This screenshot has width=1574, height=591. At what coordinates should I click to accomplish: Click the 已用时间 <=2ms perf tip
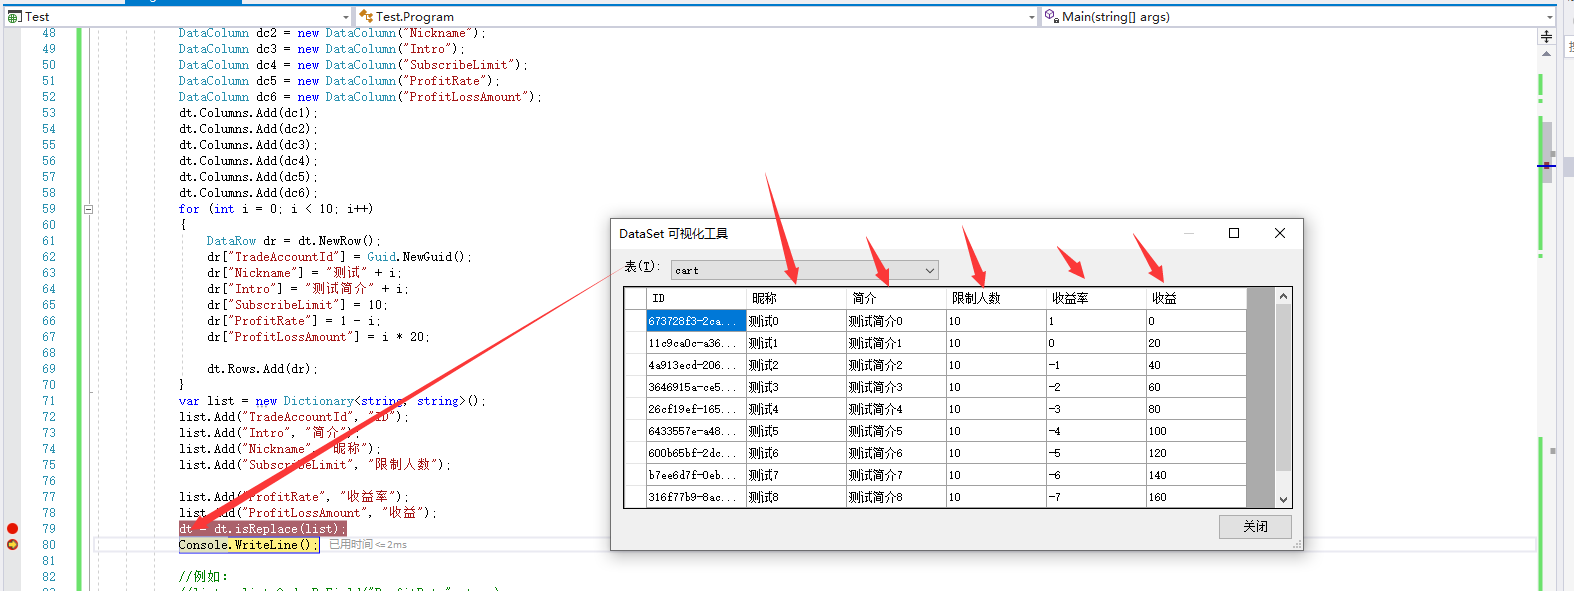(x=368, y=545)
